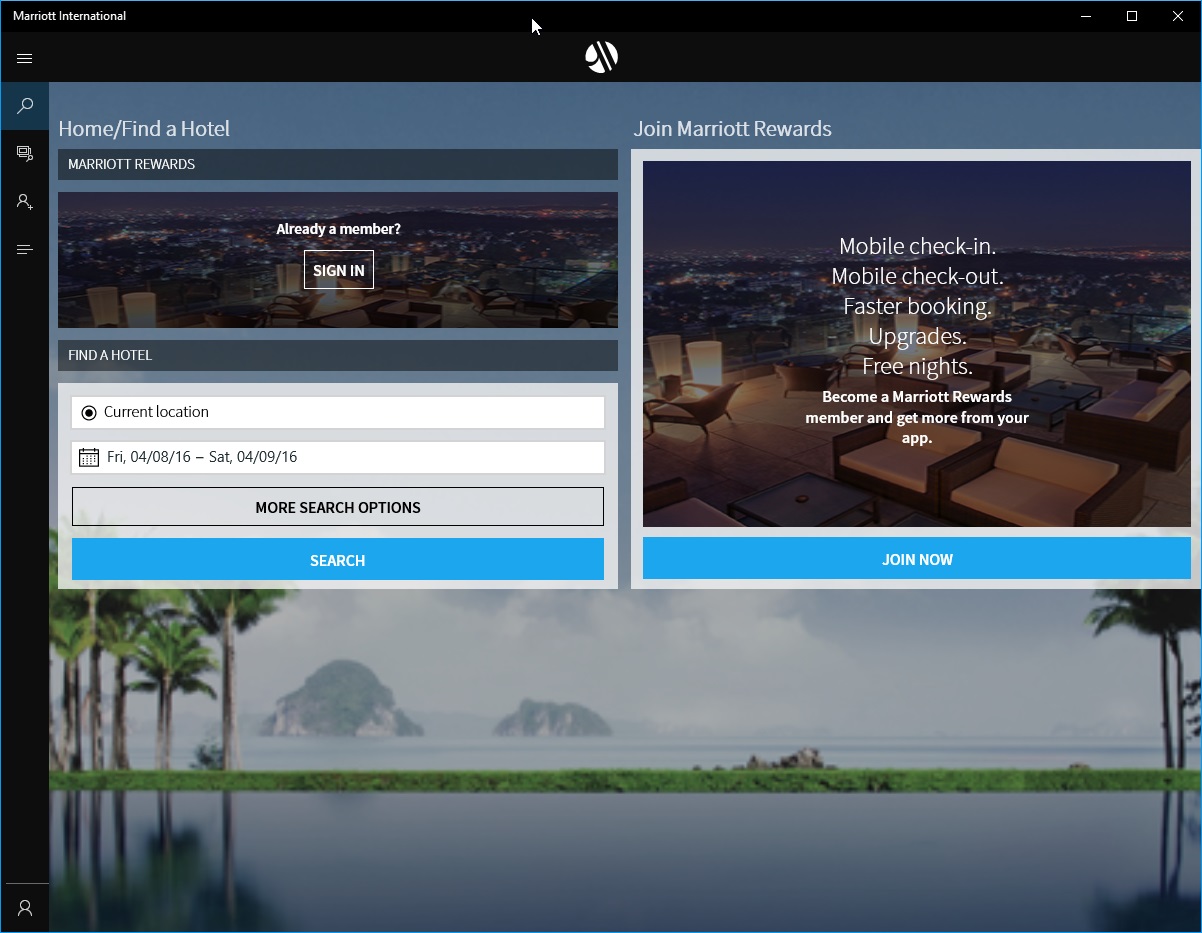The width and height of the screenshot is (1202, 933).
Task: Collapse the FIND A HOTEL section header
Action: [337, 355]
